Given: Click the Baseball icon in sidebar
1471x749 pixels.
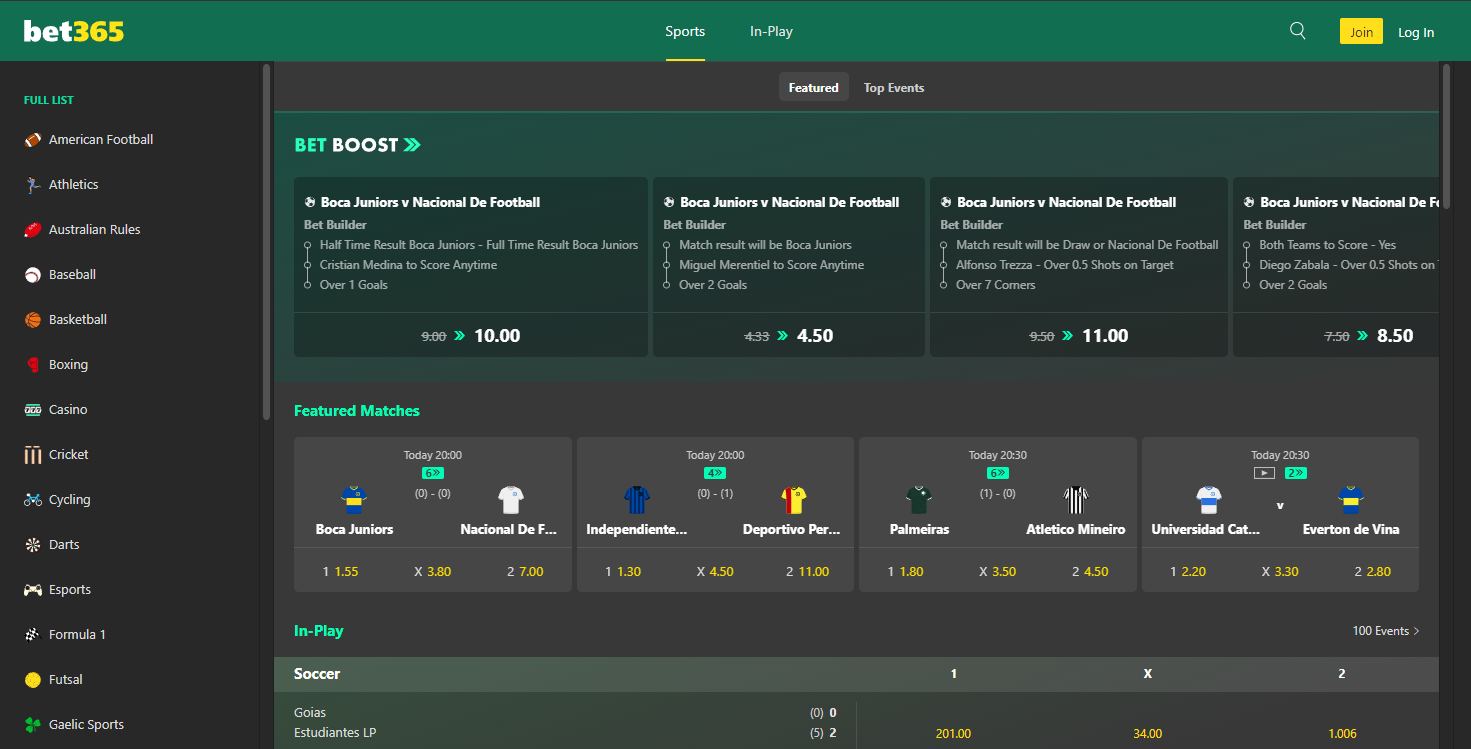Looking at the screenshot, I should coord(33,275).
